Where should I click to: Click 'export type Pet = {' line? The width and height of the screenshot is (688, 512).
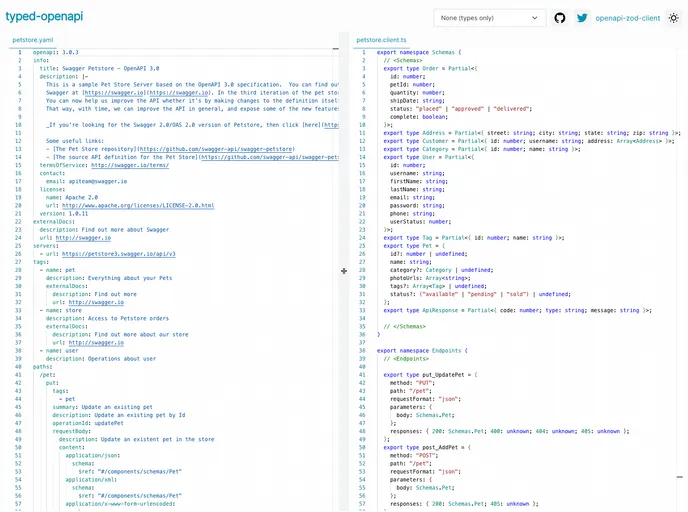pyautogui.click(x=414, y=246)
